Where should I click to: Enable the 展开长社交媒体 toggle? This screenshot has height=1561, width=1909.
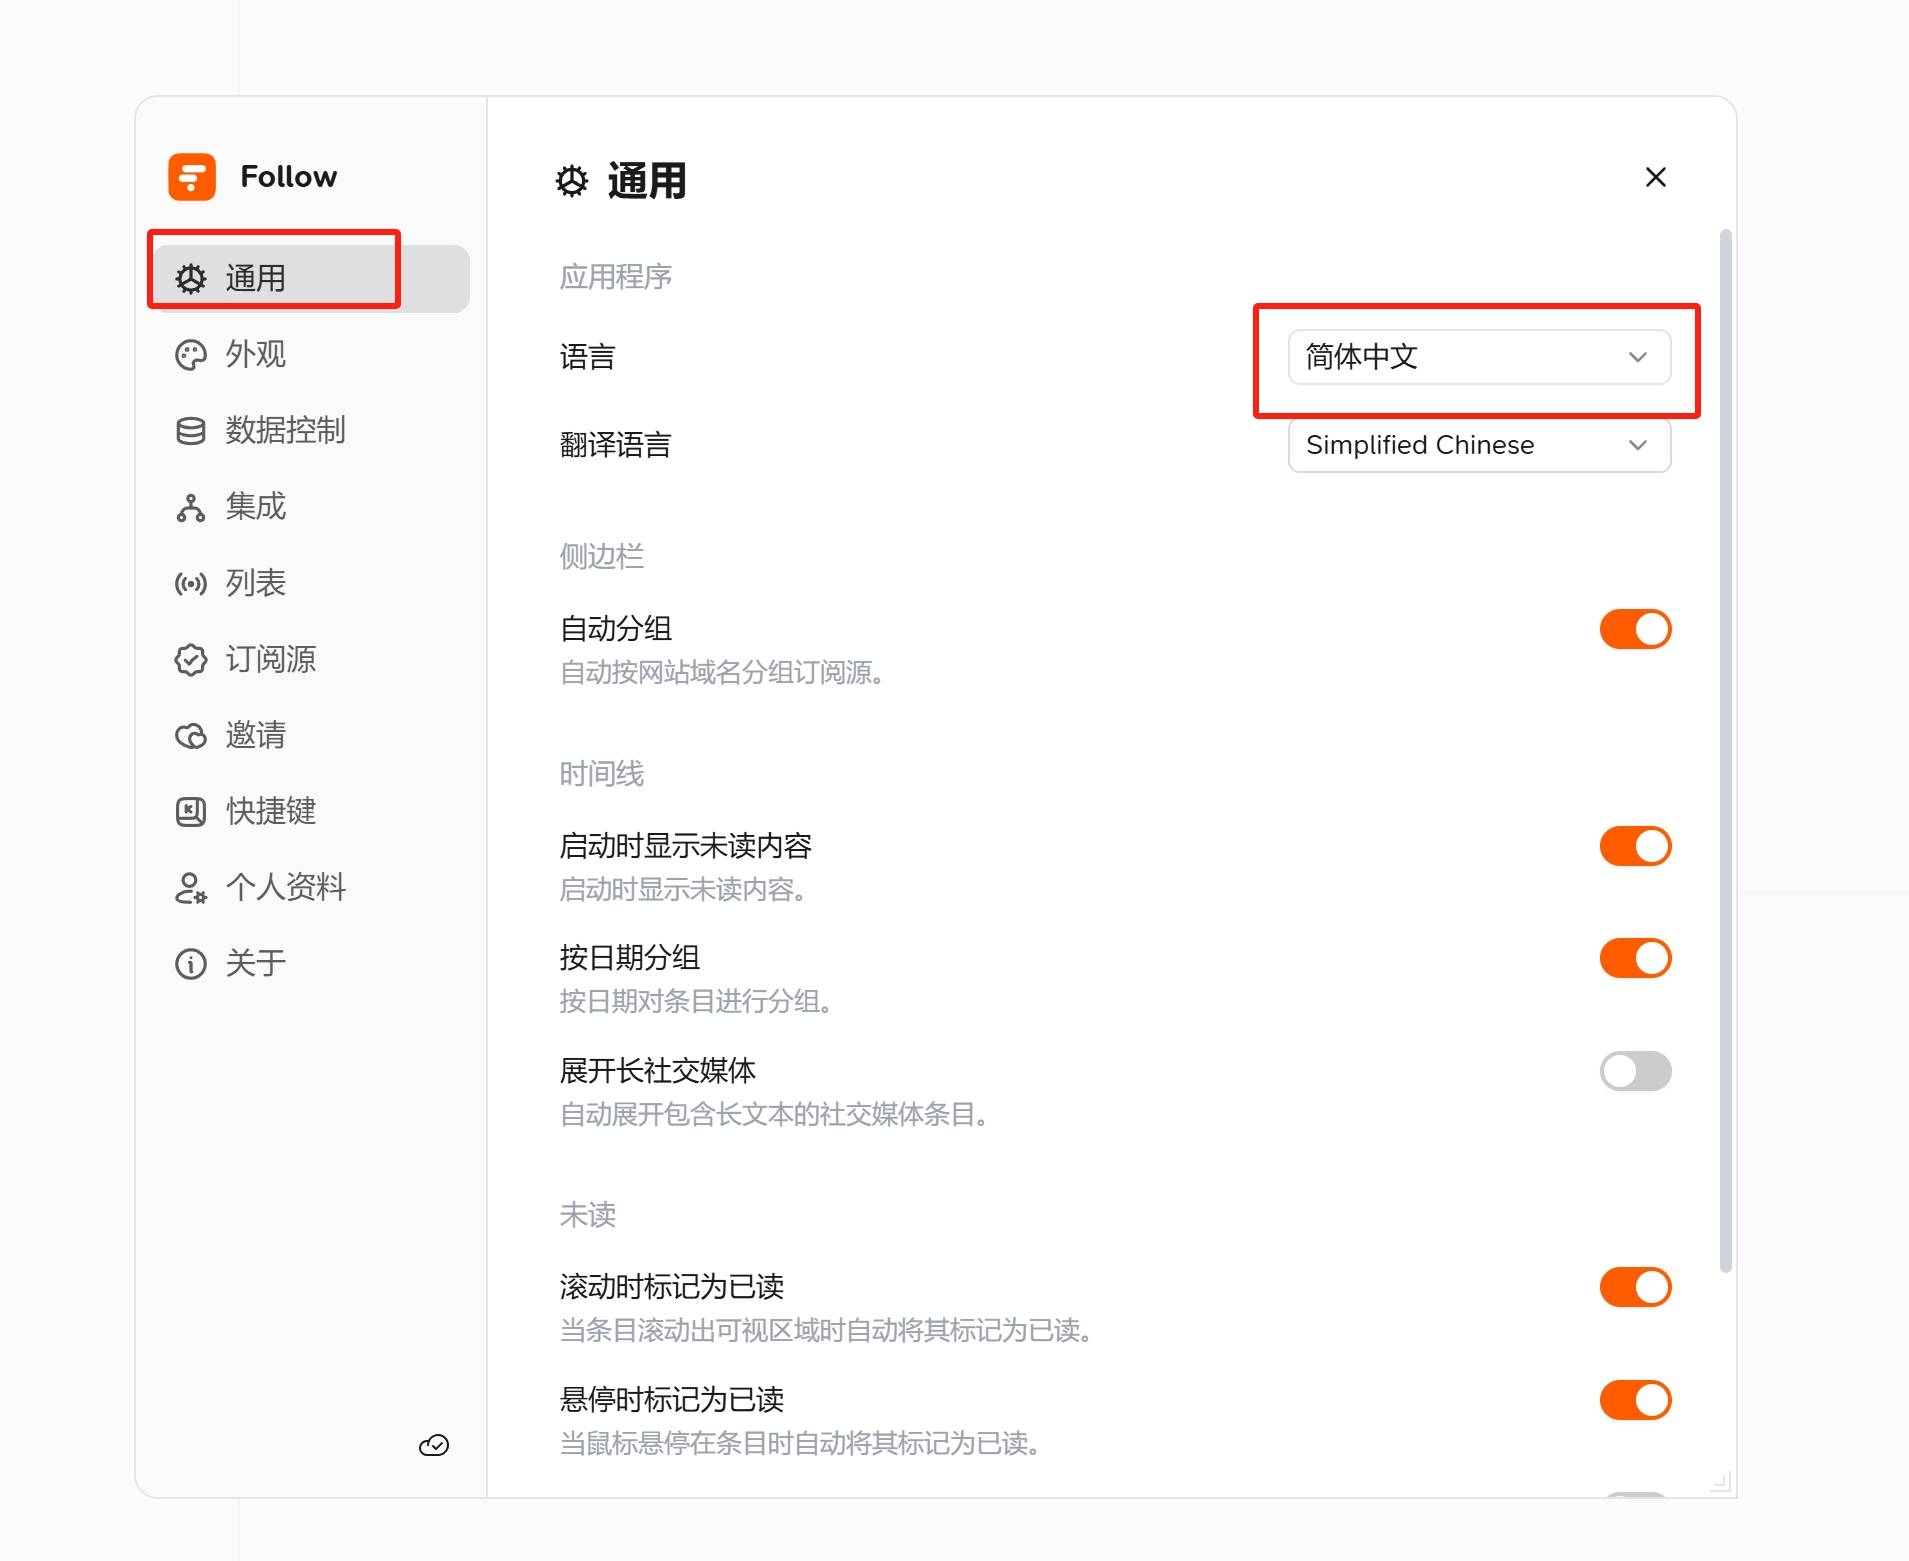click(1635, 1071)
